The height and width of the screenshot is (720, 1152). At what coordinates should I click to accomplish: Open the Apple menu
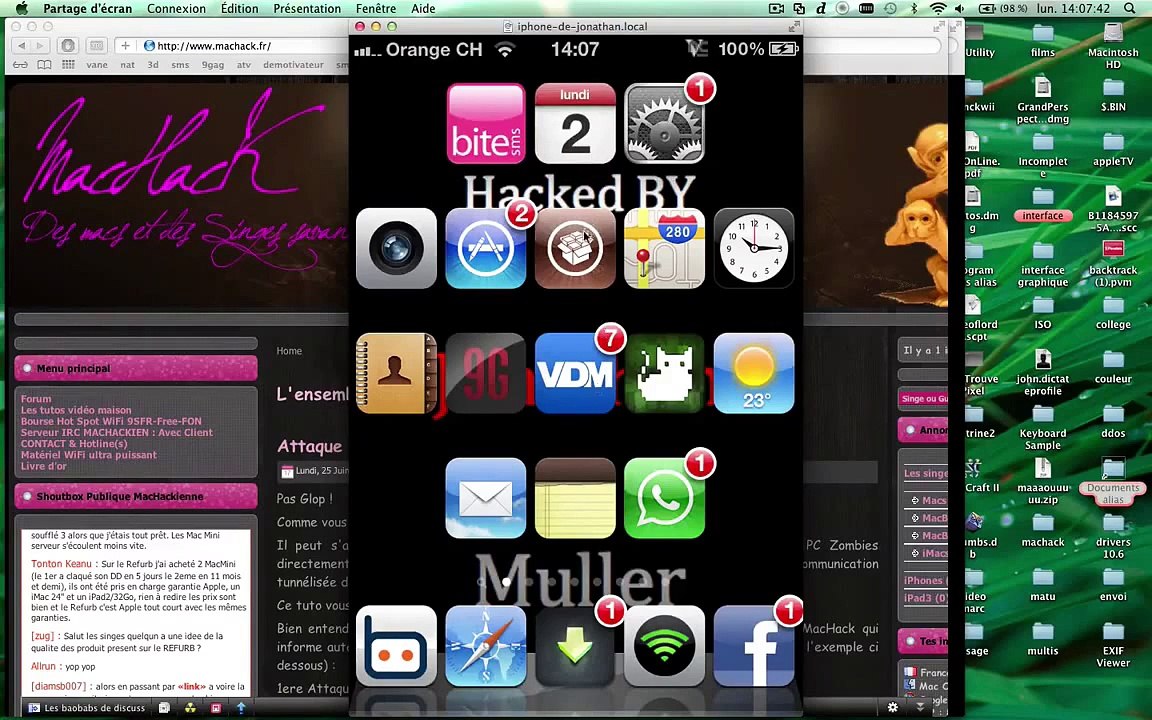click(x=22, y=8)
